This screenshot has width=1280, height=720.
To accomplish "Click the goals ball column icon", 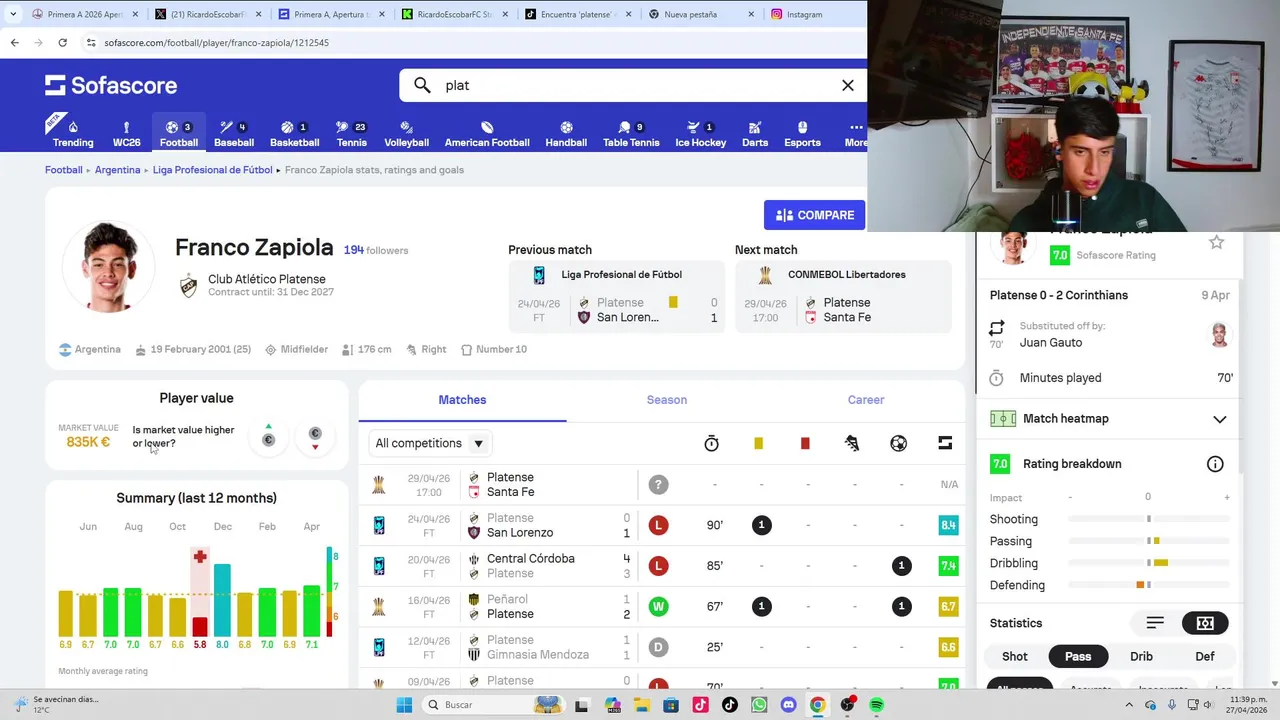I will (898, 443).
